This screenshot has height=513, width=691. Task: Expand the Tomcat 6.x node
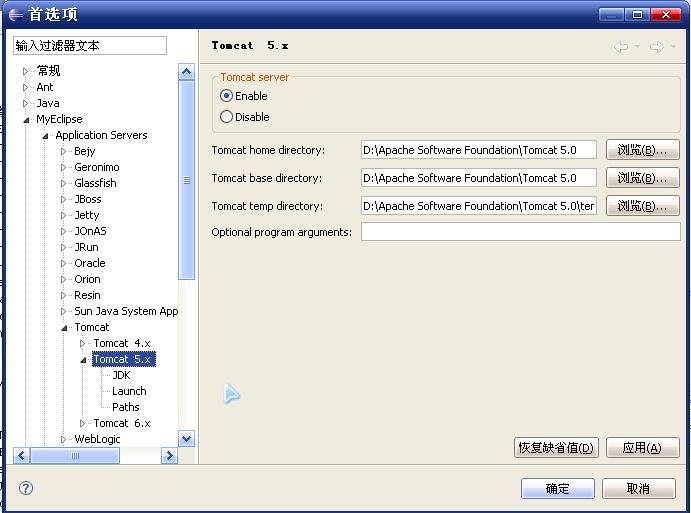tap(82, 424)
